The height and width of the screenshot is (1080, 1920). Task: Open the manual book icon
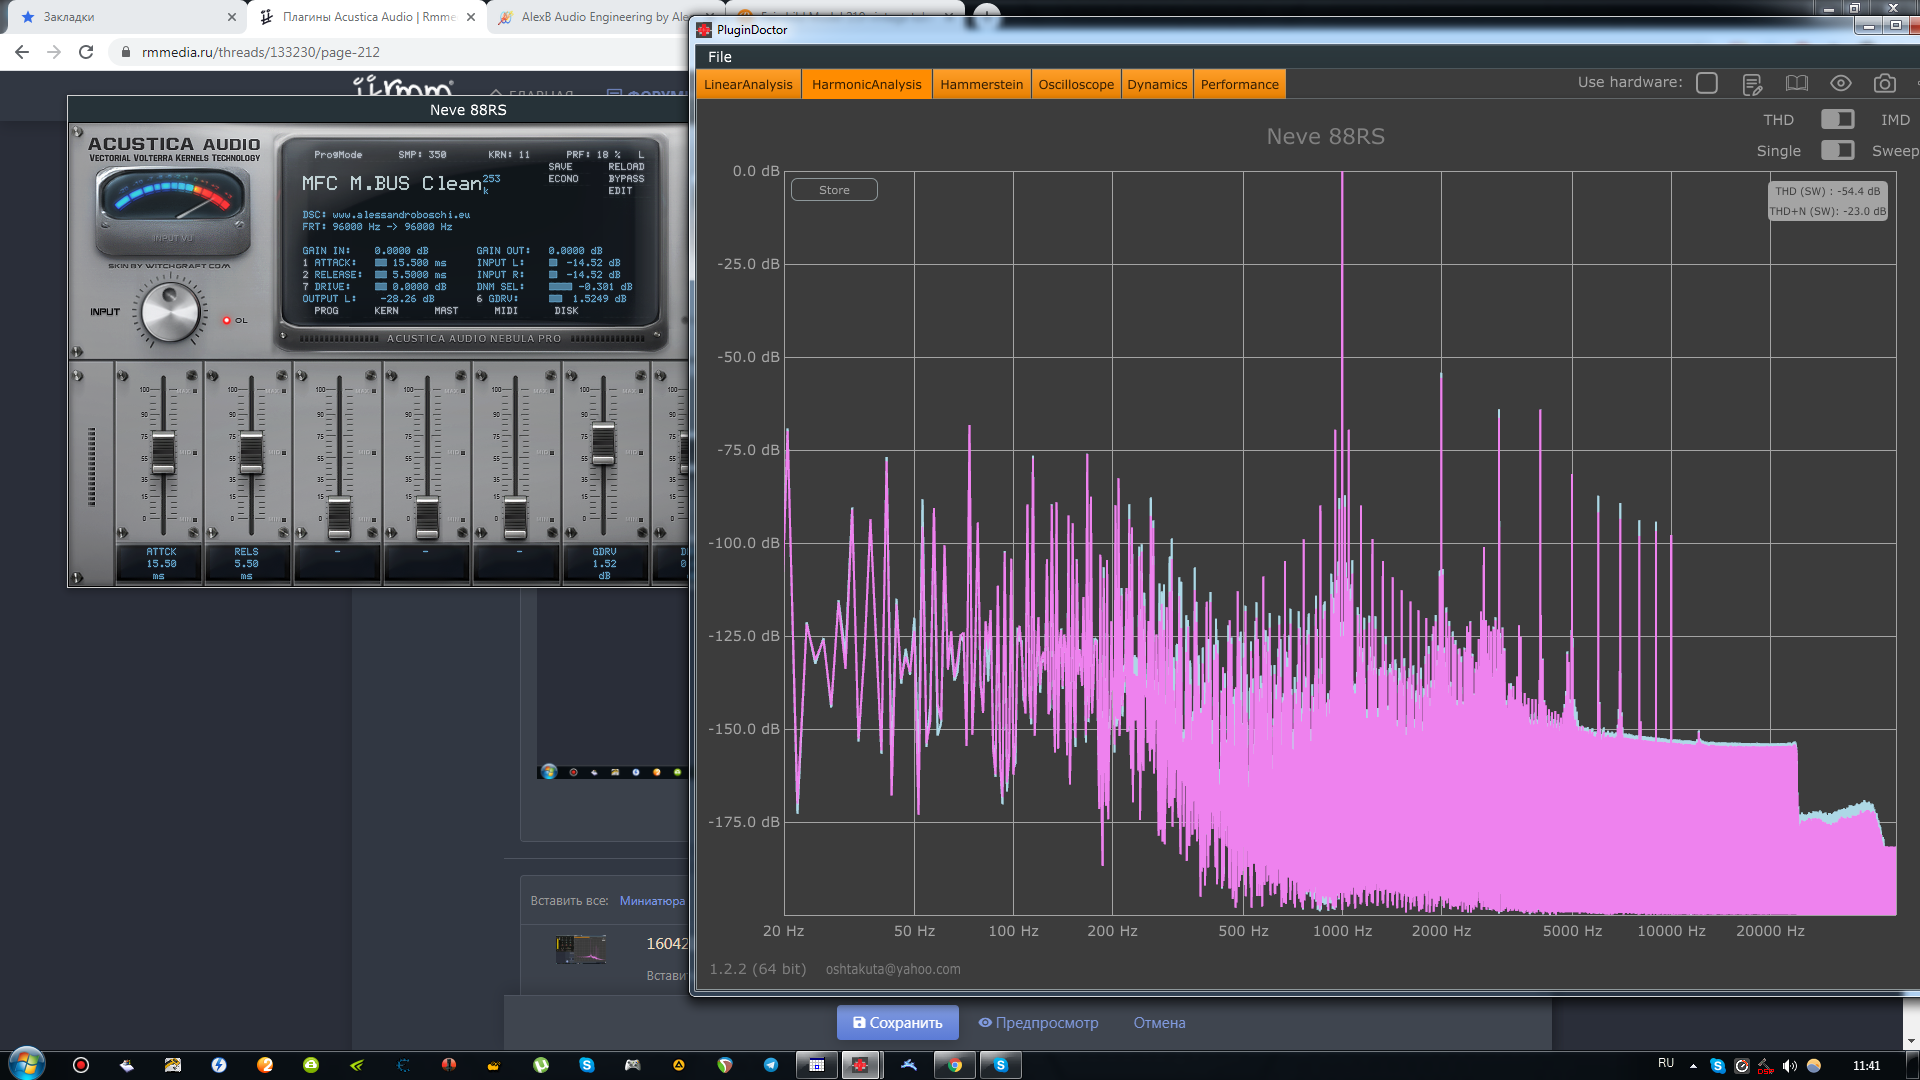[1797, 84]
